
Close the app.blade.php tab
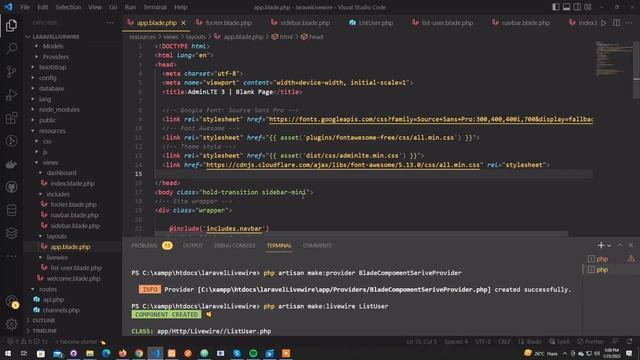coord(183,23)
